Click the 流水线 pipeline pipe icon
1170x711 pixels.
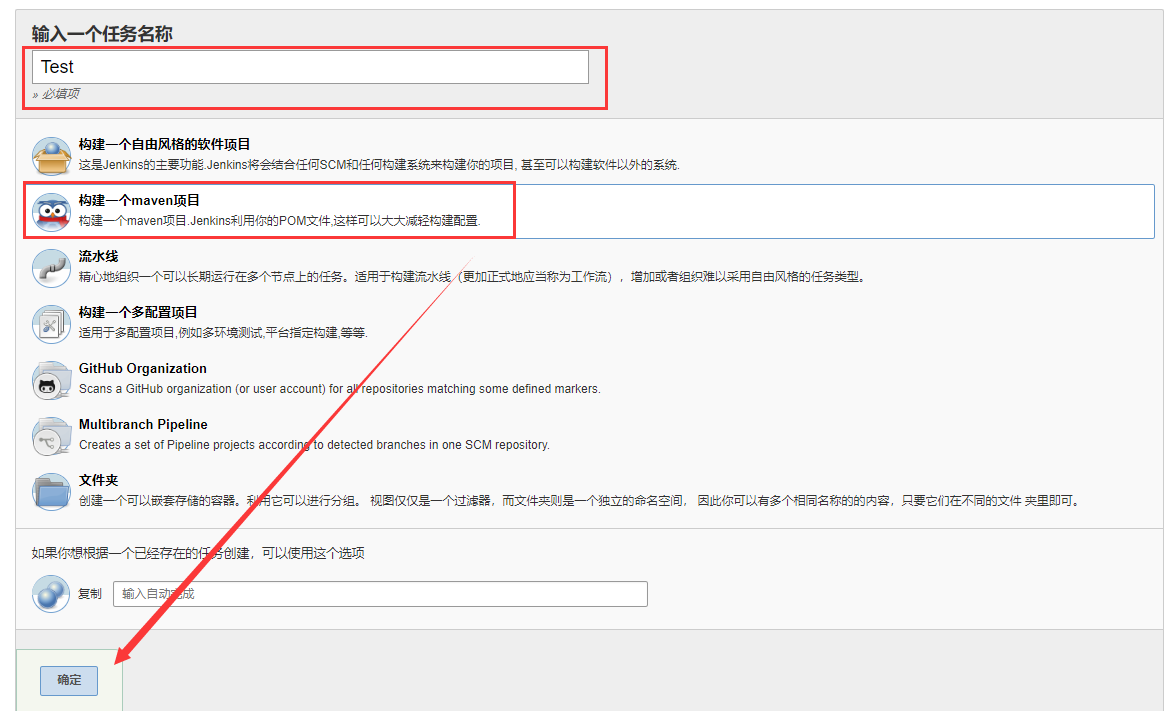pyautogui.click(x=51, y=267)
